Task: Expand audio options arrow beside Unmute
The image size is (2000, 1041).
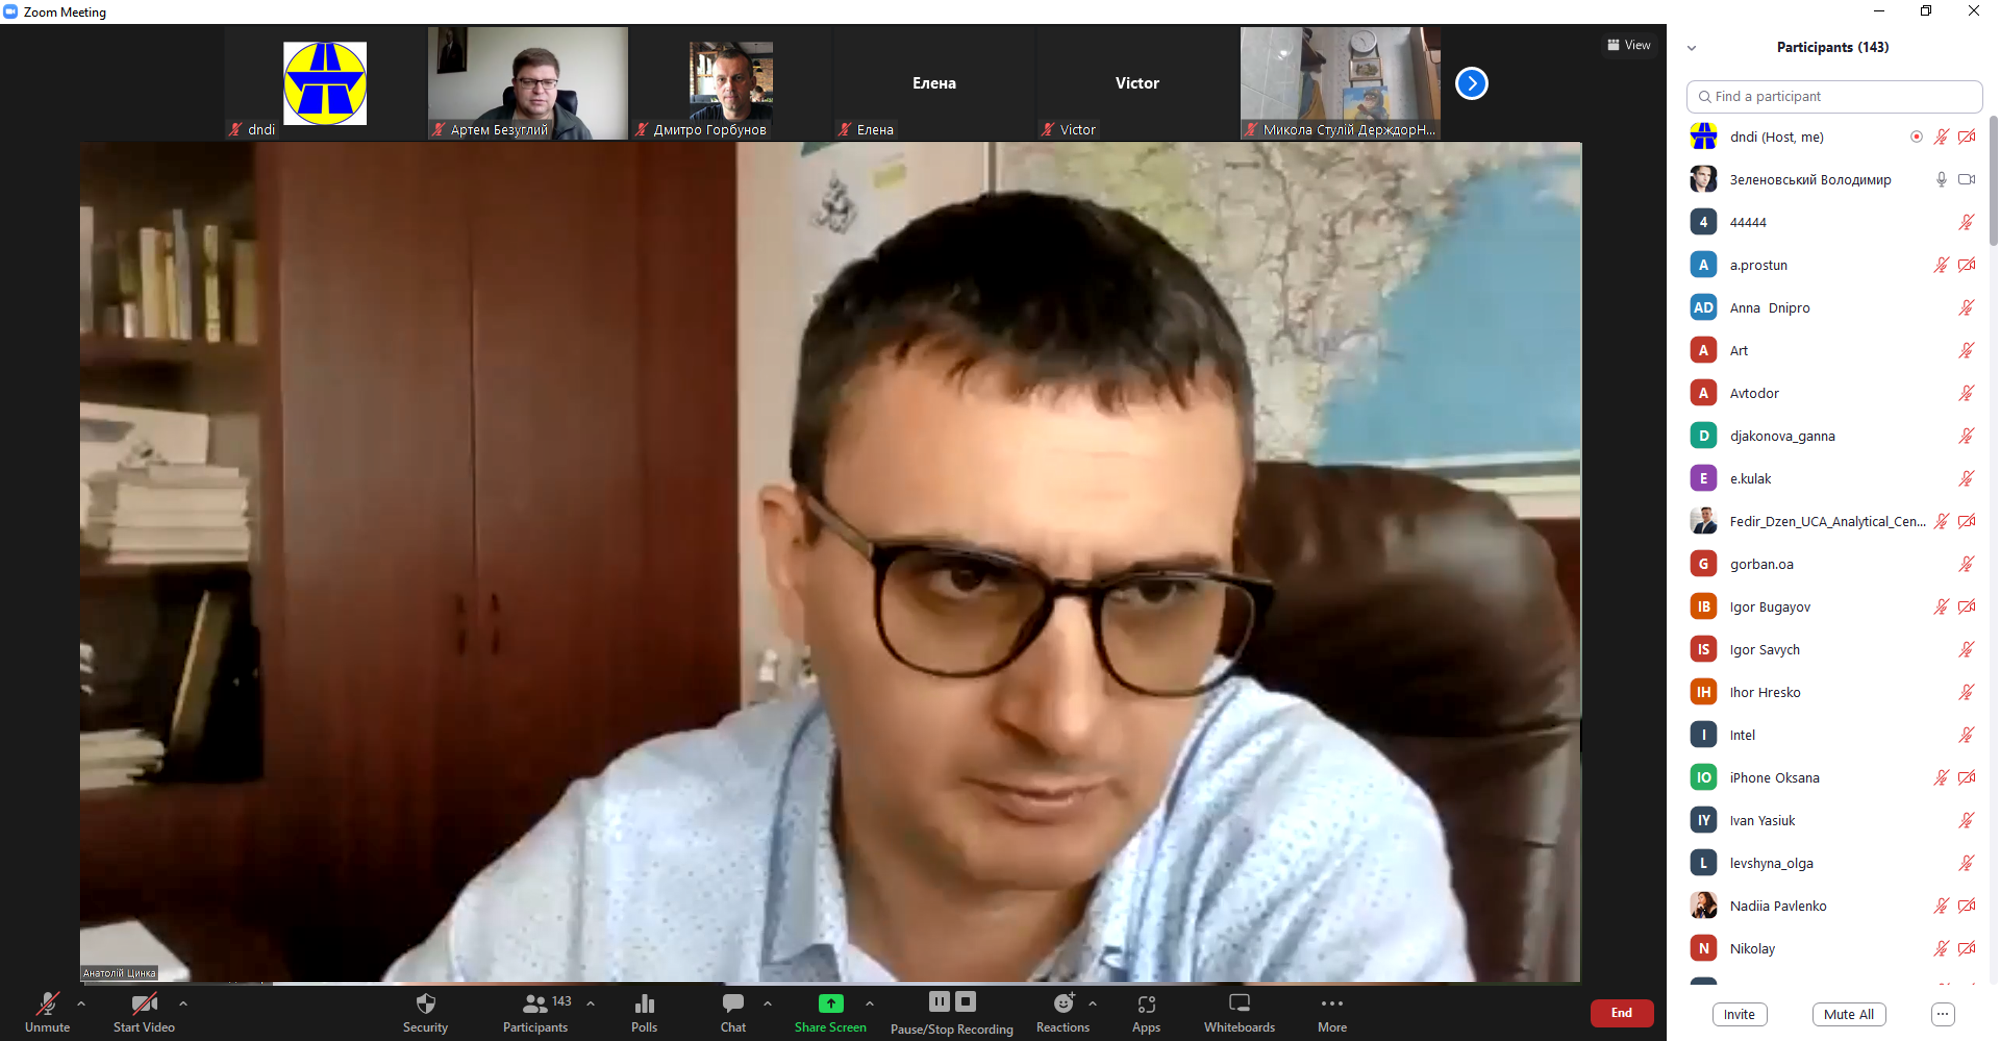Action: click(x=81, y=1003)
